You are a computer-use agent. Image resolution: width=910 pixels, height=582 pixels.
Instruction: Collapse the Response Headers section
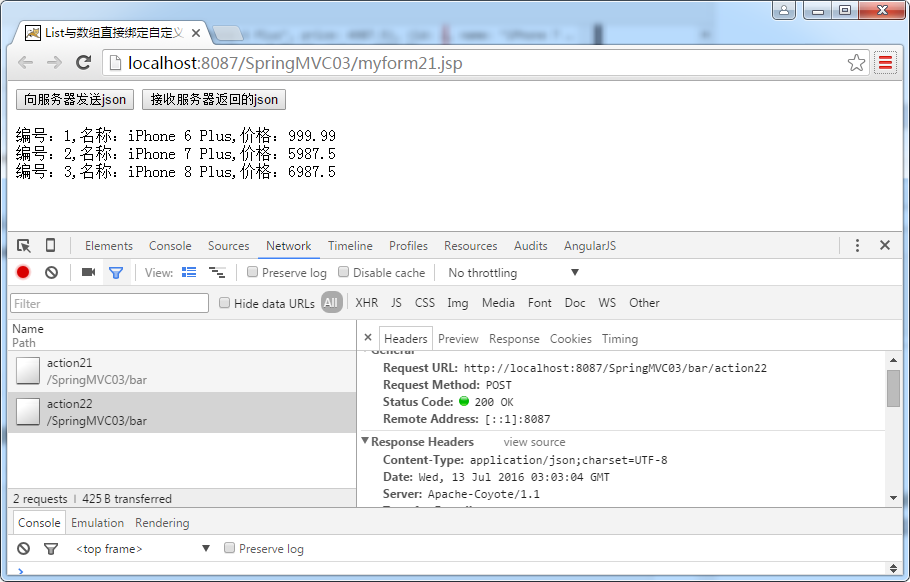click(x=365, y=441)
